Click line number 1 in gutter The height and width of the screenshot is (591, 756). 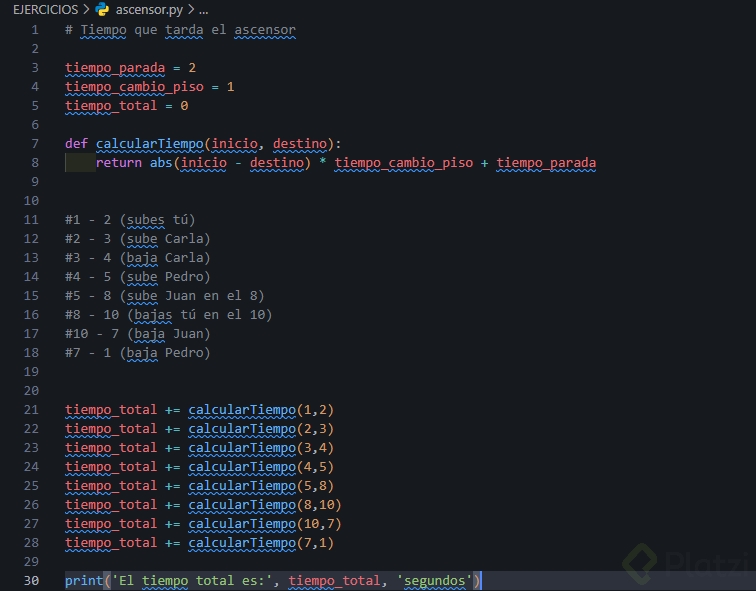coord(35,30)
